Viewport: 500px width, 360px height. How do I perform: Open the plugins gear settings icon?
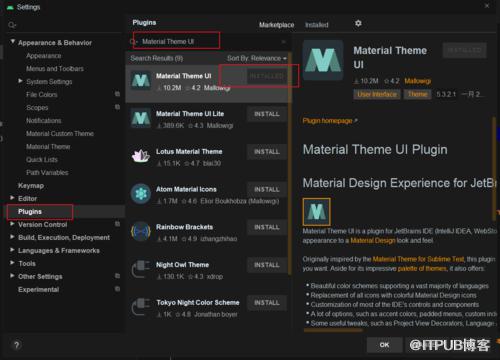(358, 23)
